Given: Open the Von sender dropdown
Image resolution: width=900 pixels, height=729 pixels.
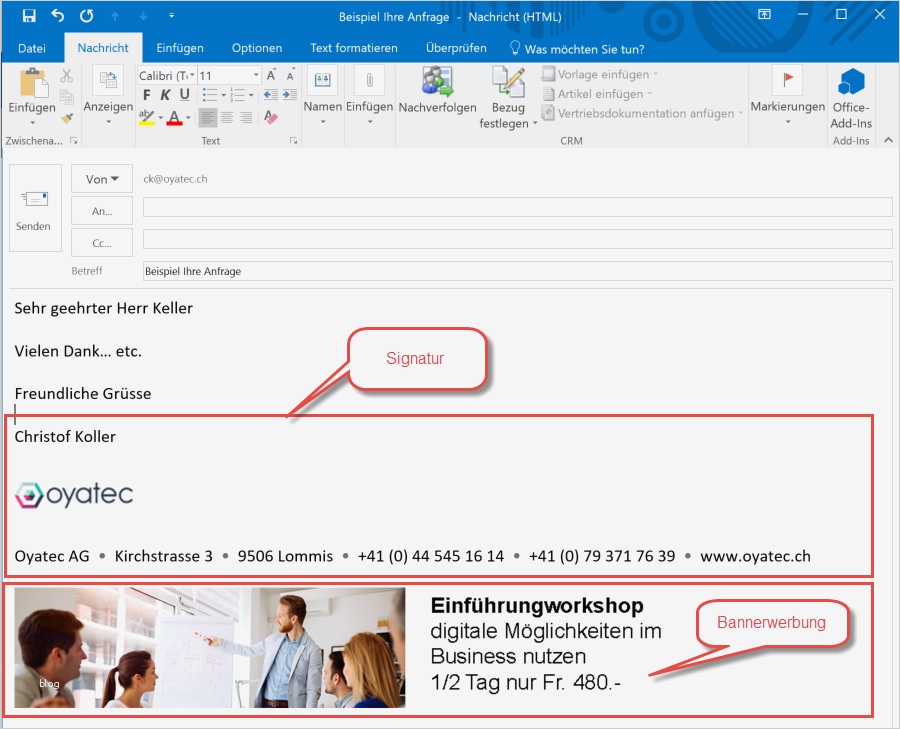Looking at the screenshot, I should pyautogui.click(x=102, y=179).
